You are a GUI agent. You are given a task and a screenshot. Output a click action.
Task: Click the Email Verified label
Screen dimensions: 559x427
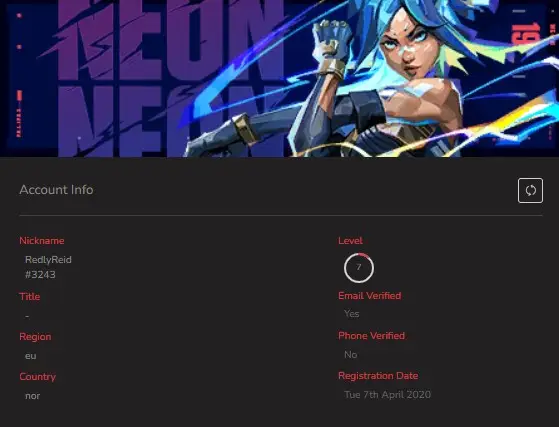click(x=370, y=295)
